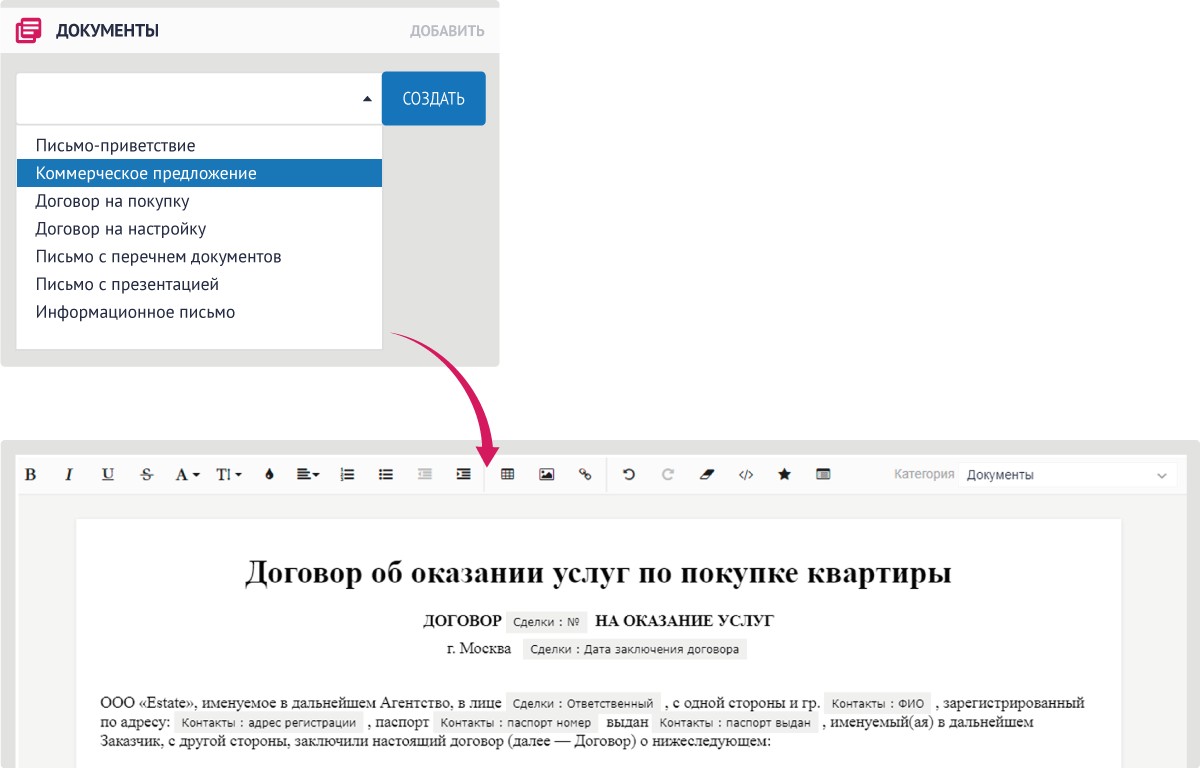
Task: Toggle bold formatting in the editor toolbar
Action: point(30,475)
